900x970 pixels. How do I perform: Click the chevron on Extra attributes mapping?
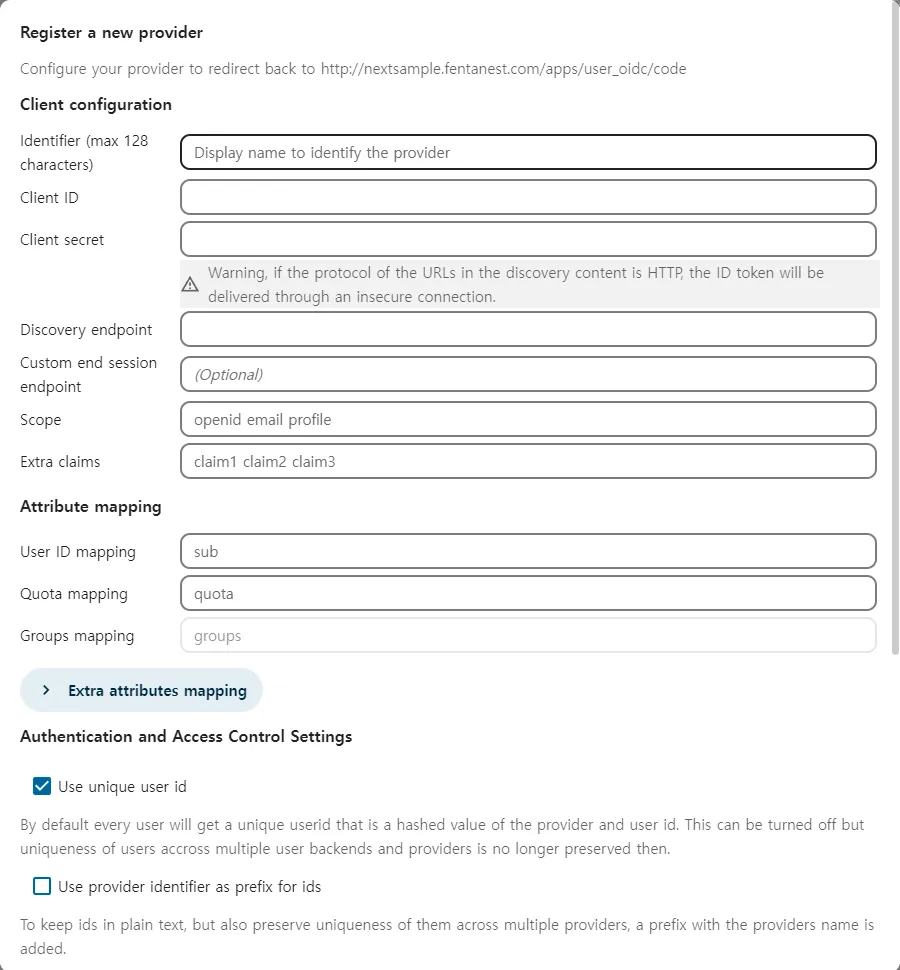point(46,690)
